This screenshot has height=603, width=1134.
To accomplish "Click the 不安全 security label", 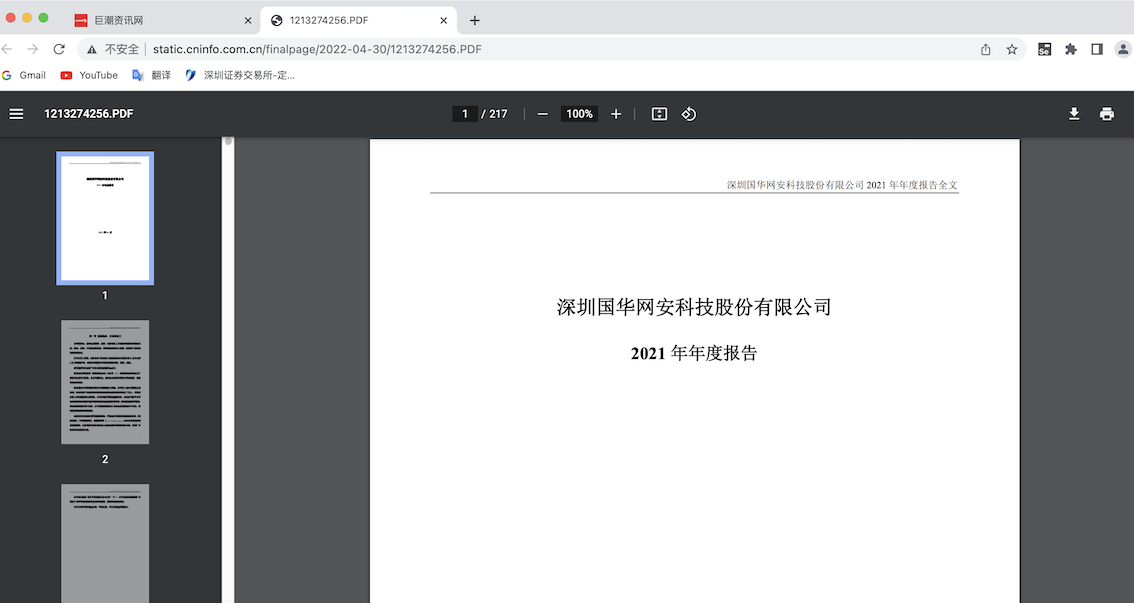I will click(x=122, y=49).
